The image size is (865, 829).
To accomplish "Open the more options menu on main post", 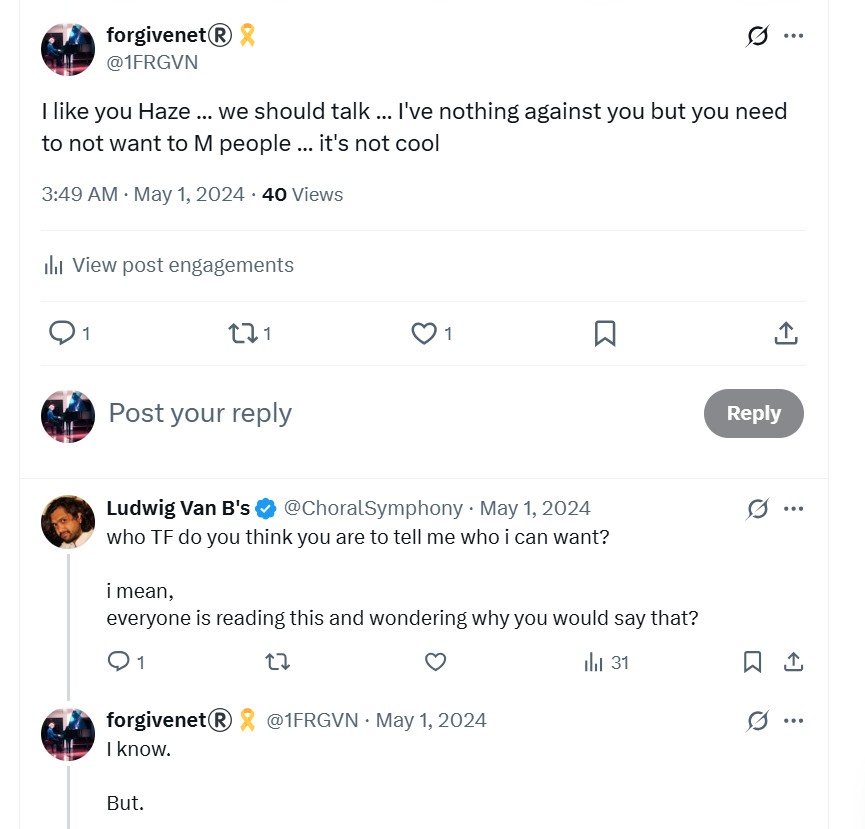I will (793, 36).
